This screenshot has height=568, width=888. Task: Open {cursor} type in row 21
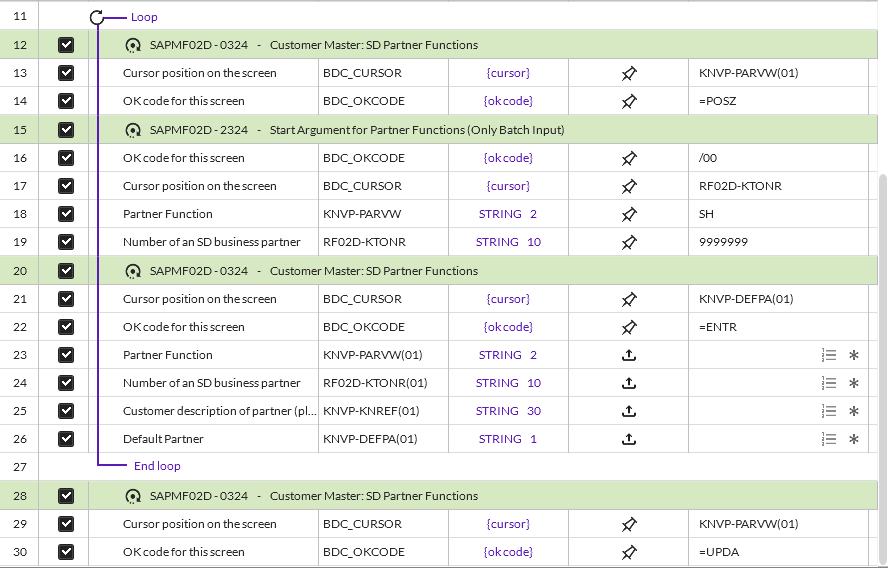coord(508,299)
